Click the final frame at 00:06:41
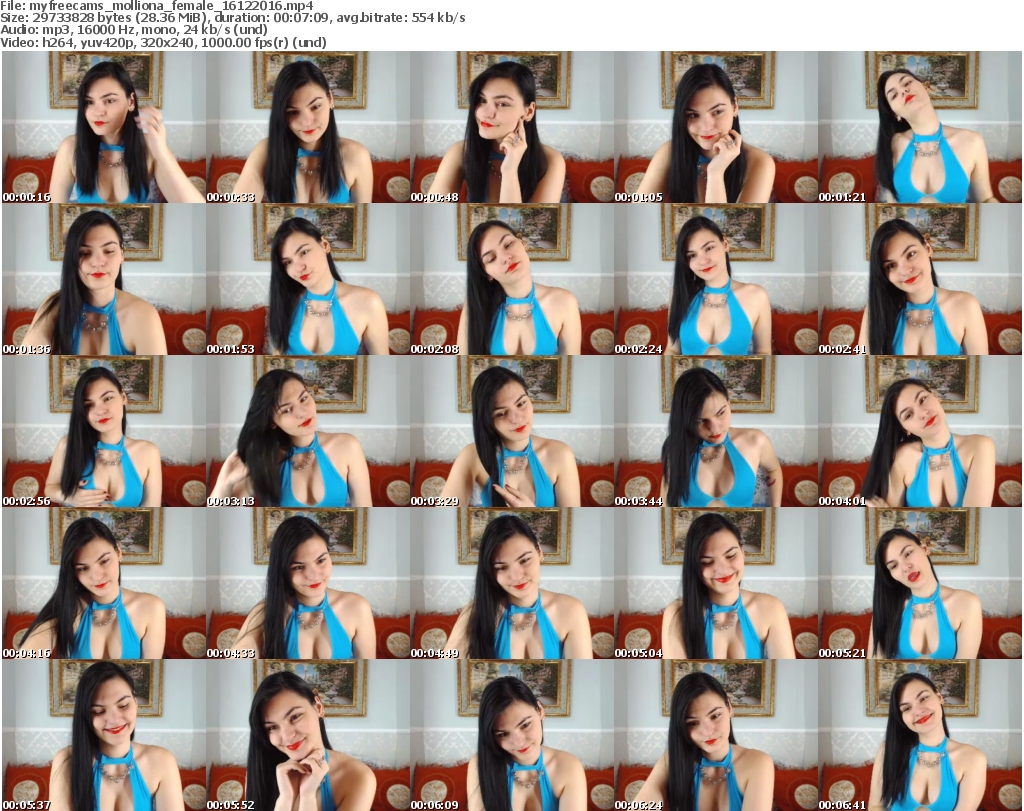1024x811 pixels. click(920, 735)
